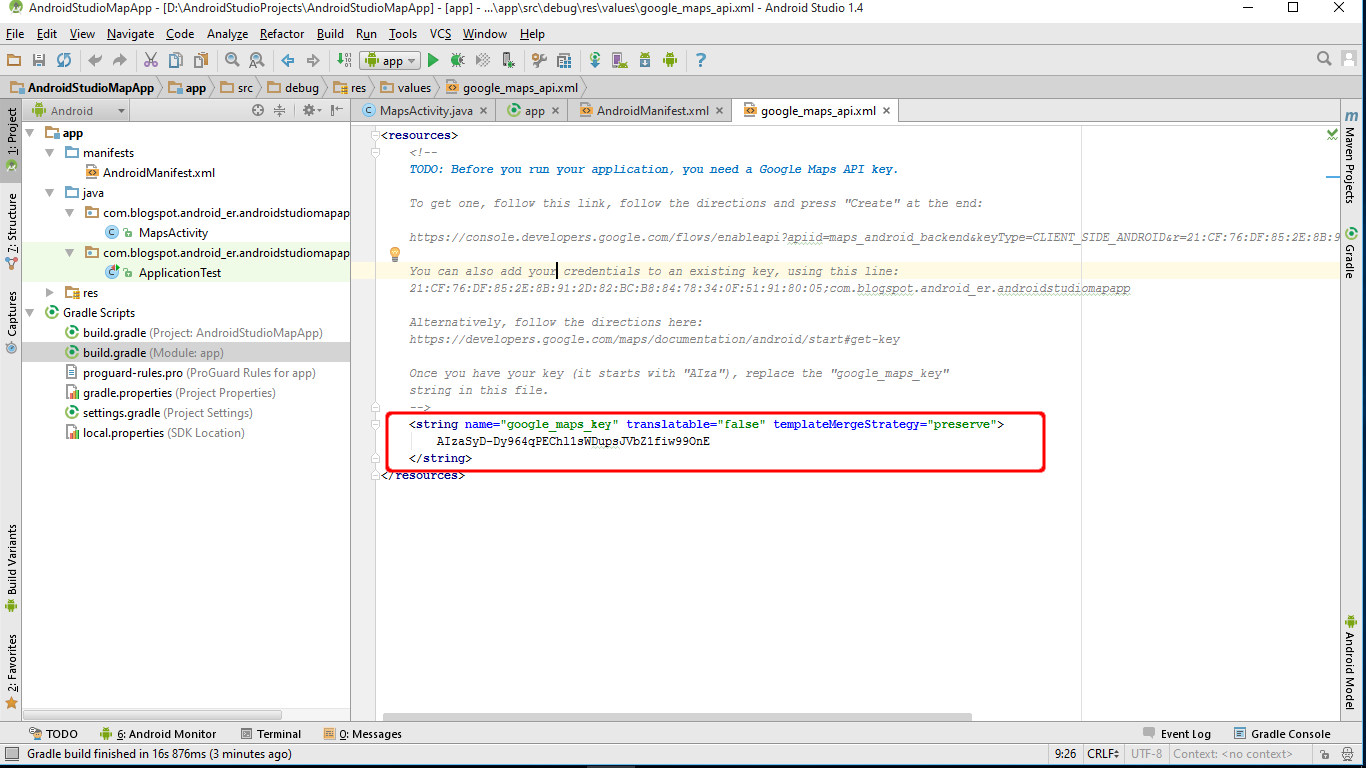The image size is (1366, 768).
Task: Open the Android SDK Manager icon
Action: click(647, 60)
